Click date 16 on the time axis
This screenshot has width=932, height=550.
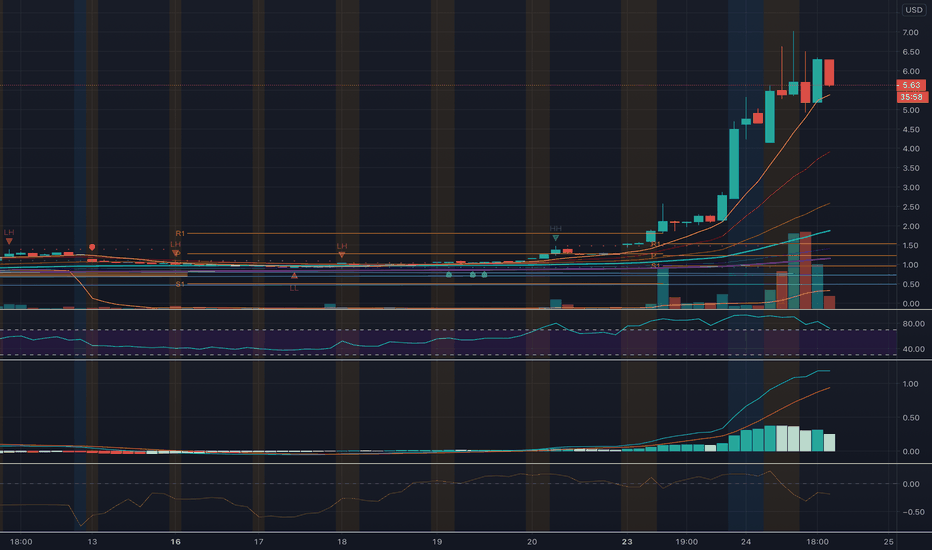point(175,542)
